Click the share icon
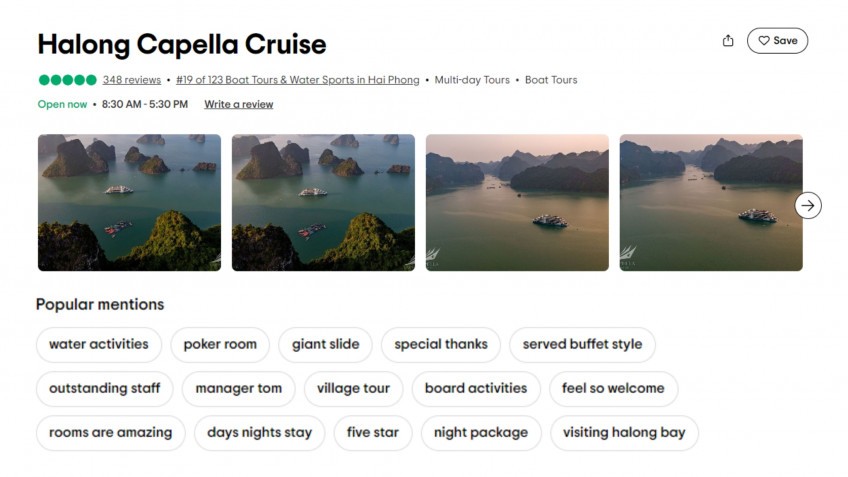The image size is (848, 477). pyautogui.click(x=728, y=41)
